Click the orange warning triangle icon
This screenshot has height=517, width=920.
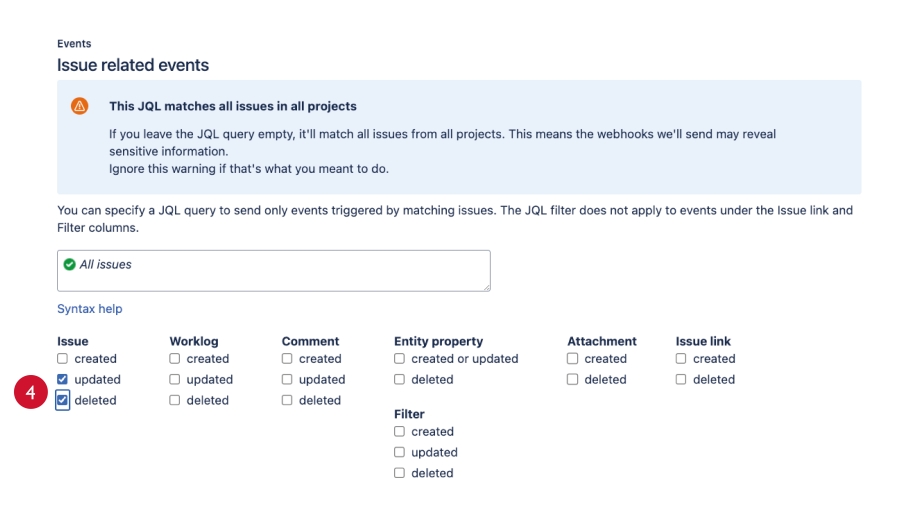(80, 106)
